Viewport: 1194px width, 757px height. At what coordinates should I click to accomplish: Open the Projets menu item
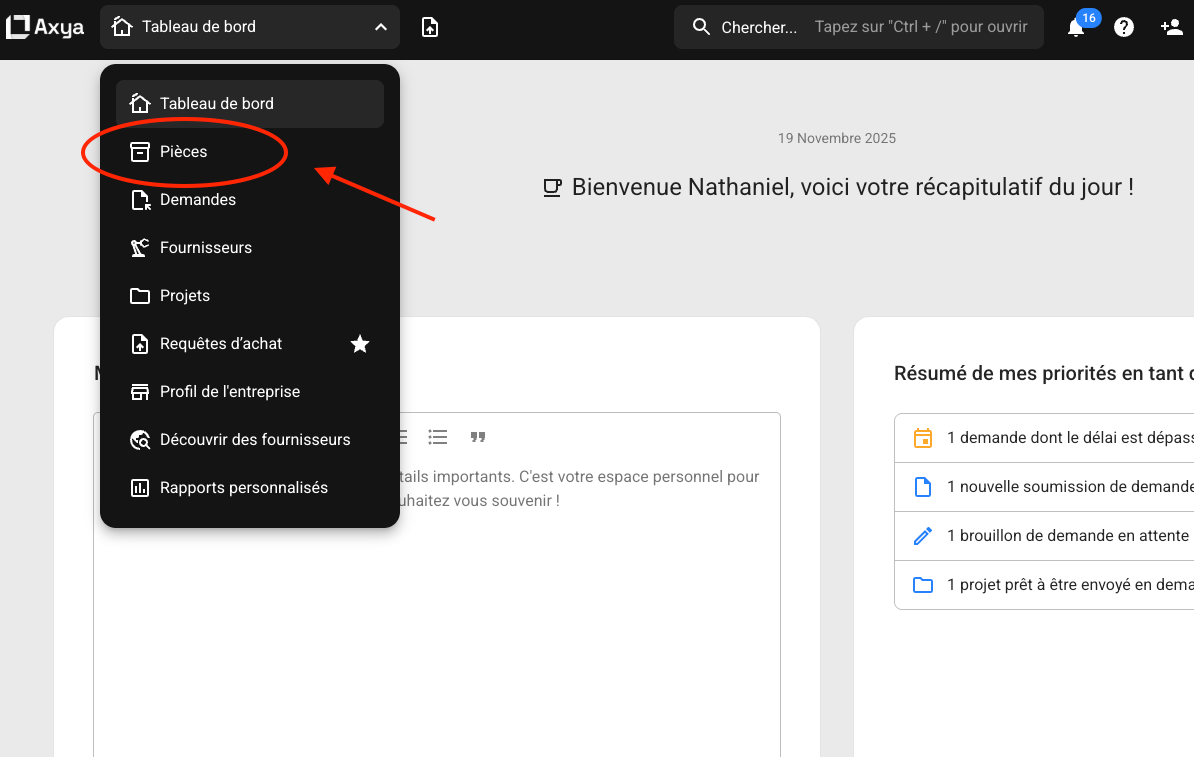185,296
